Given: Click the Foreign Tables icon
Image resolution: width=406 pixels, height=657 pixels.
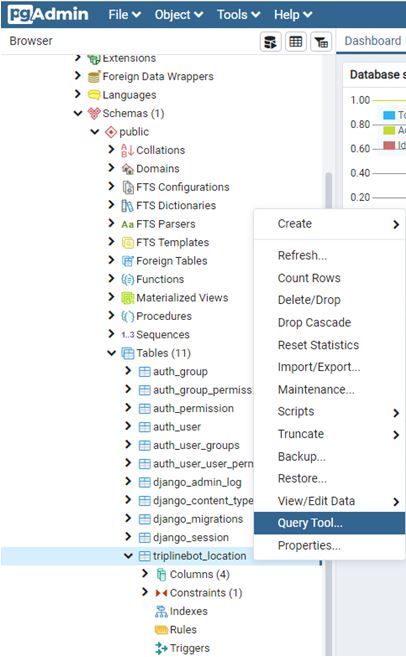Looking at the screenshot, I should pos(127,261).
